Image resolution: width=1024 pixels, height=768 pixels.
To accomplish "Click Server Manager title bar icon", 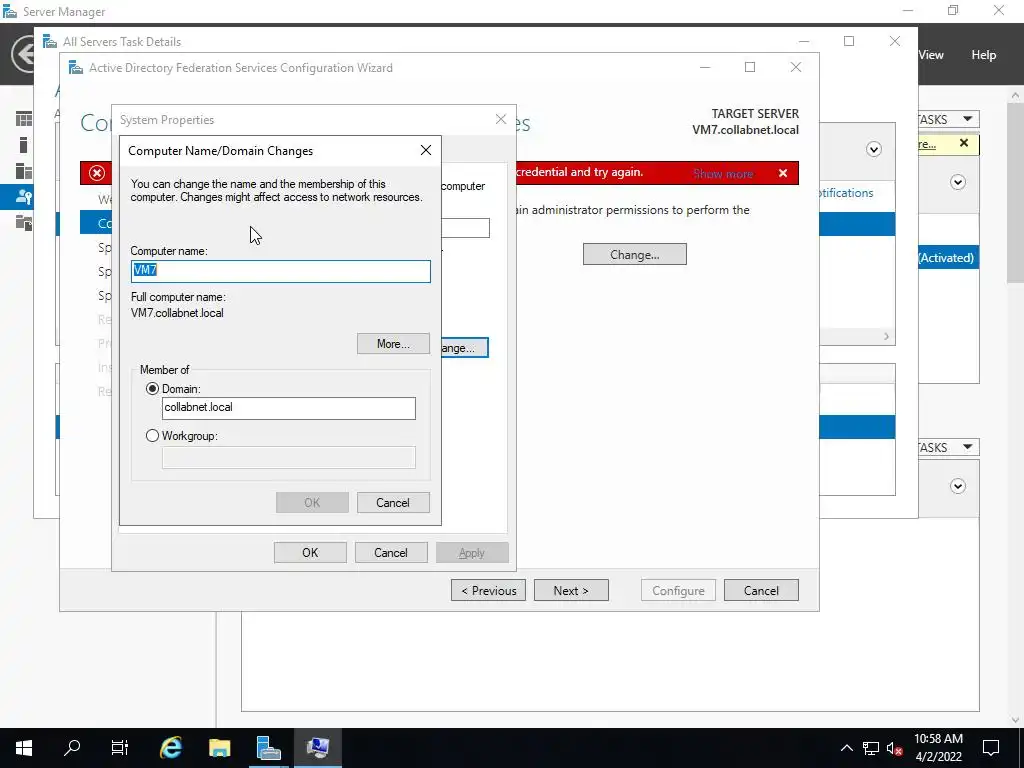I will click(10, 11).
